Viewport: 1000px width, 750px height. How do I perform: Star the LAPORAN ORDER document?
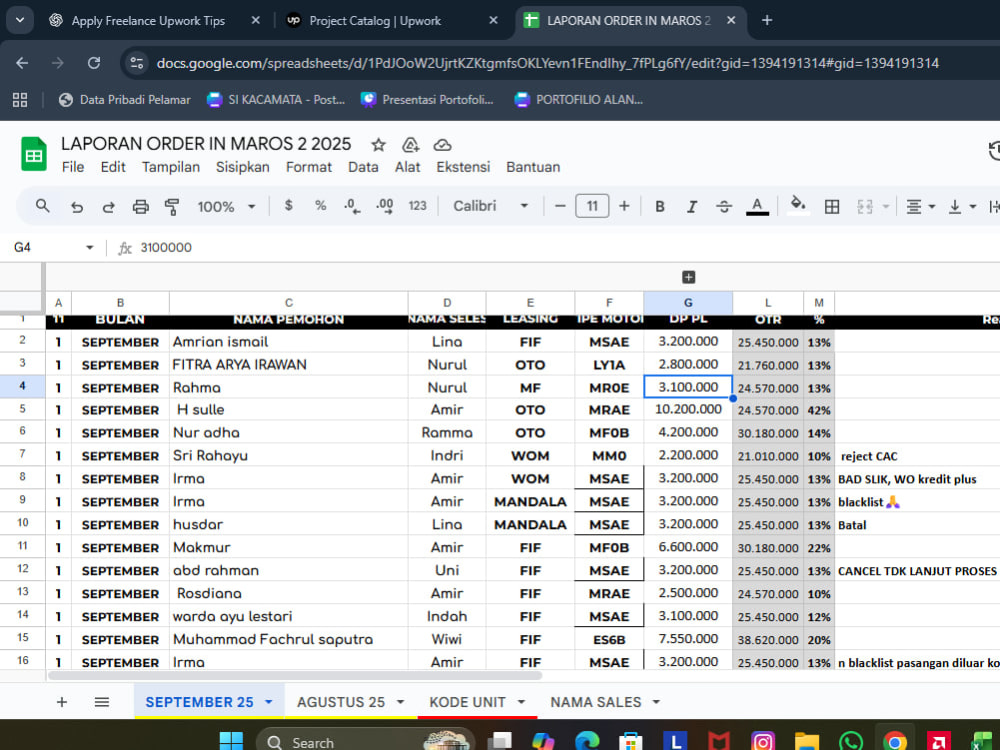[x=378, y=145]
